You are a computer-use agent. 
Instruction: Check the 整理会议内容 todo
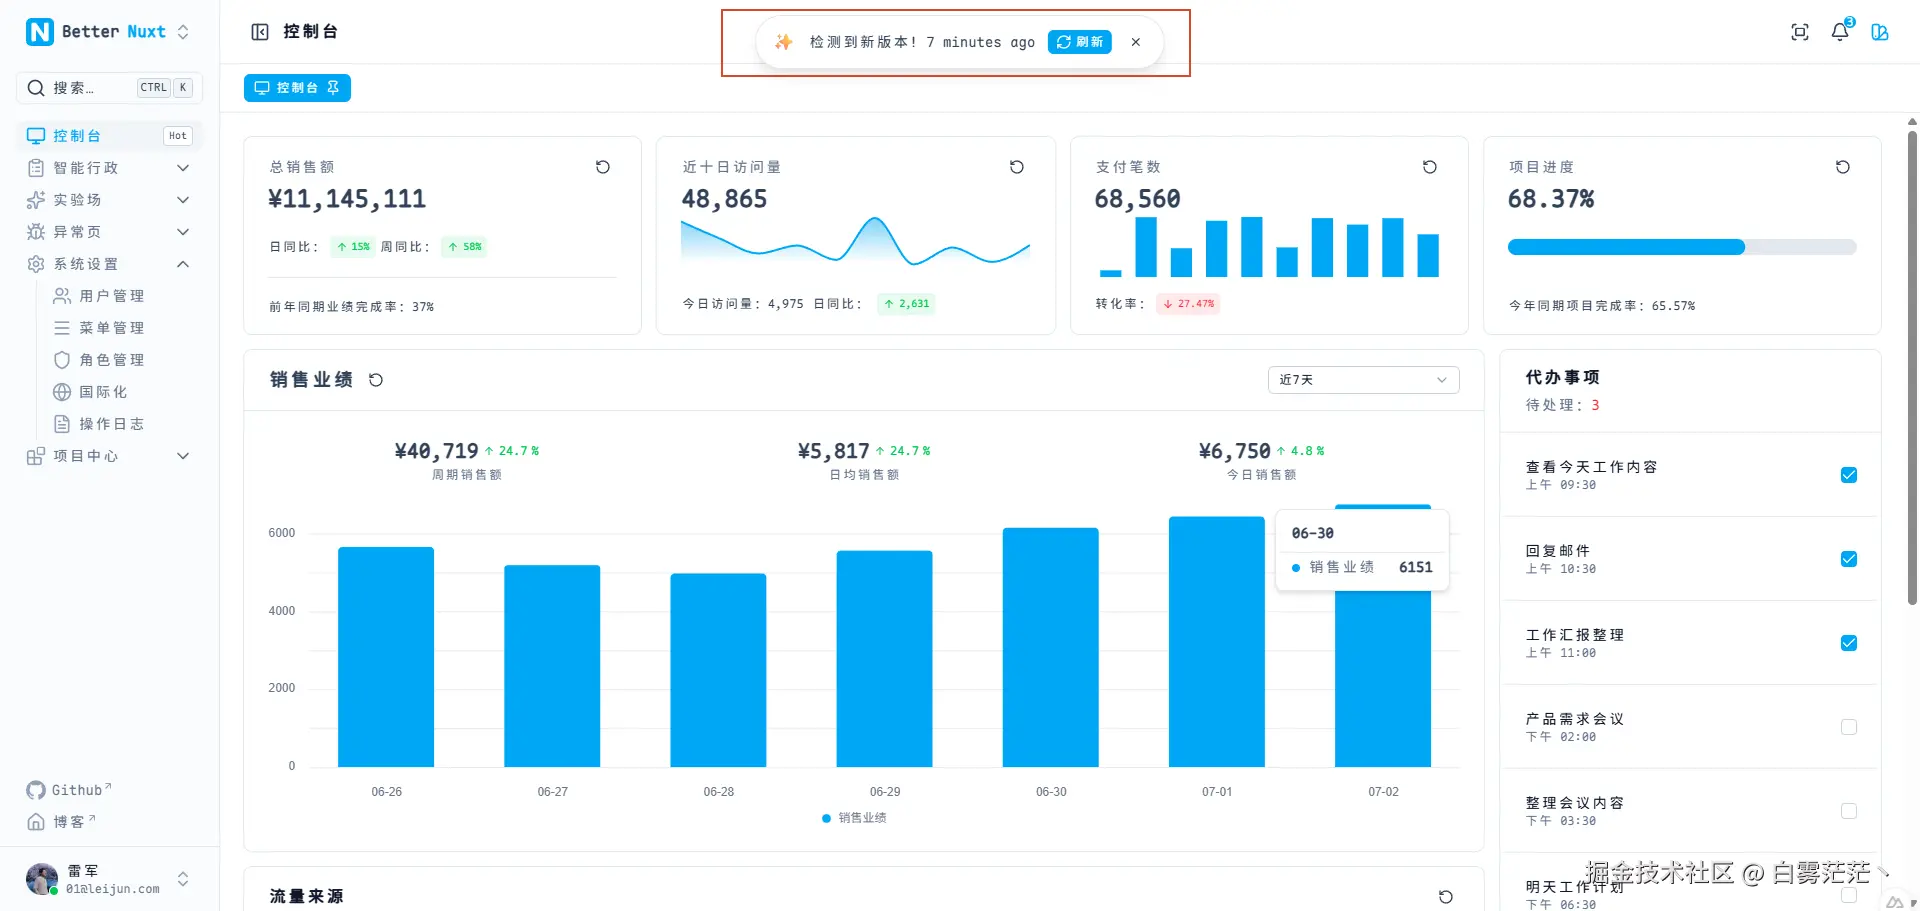click(1849, 811)
